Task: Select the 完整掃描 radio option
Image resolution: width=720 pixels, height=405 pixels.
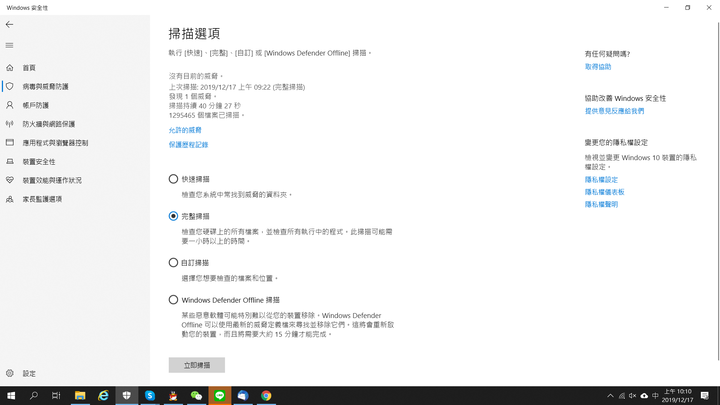Action: [x=173, y=216]
